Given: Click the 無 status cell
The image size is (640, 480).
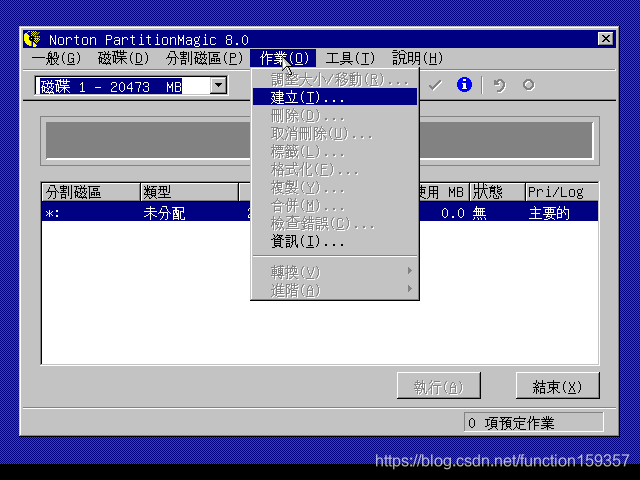Looking at the screenshot, I should point(479,213).
